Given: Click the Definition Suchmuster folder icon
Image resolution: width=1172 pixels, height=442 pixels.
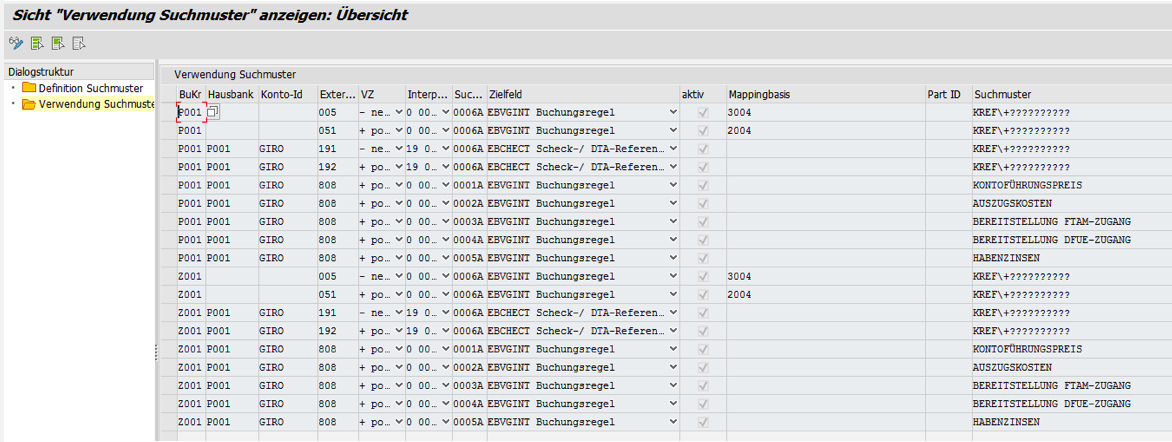Looking at the screenshot, I should 28,88.
